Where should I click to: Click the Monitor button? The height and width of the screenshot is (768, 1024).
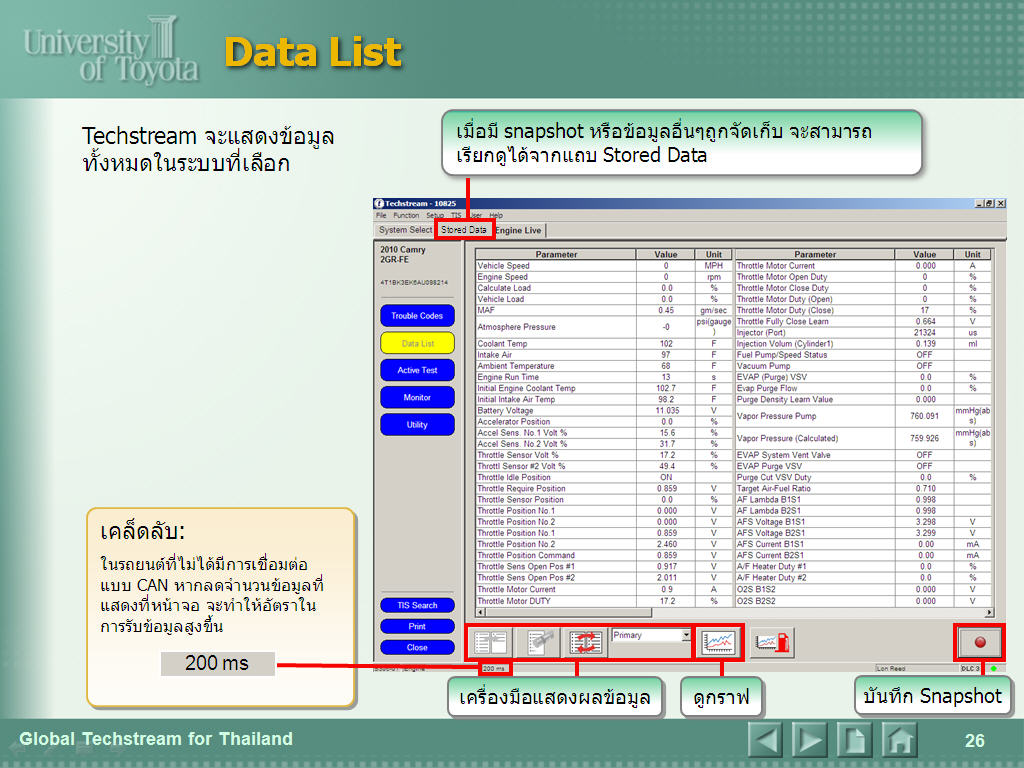tap(417, 397)
